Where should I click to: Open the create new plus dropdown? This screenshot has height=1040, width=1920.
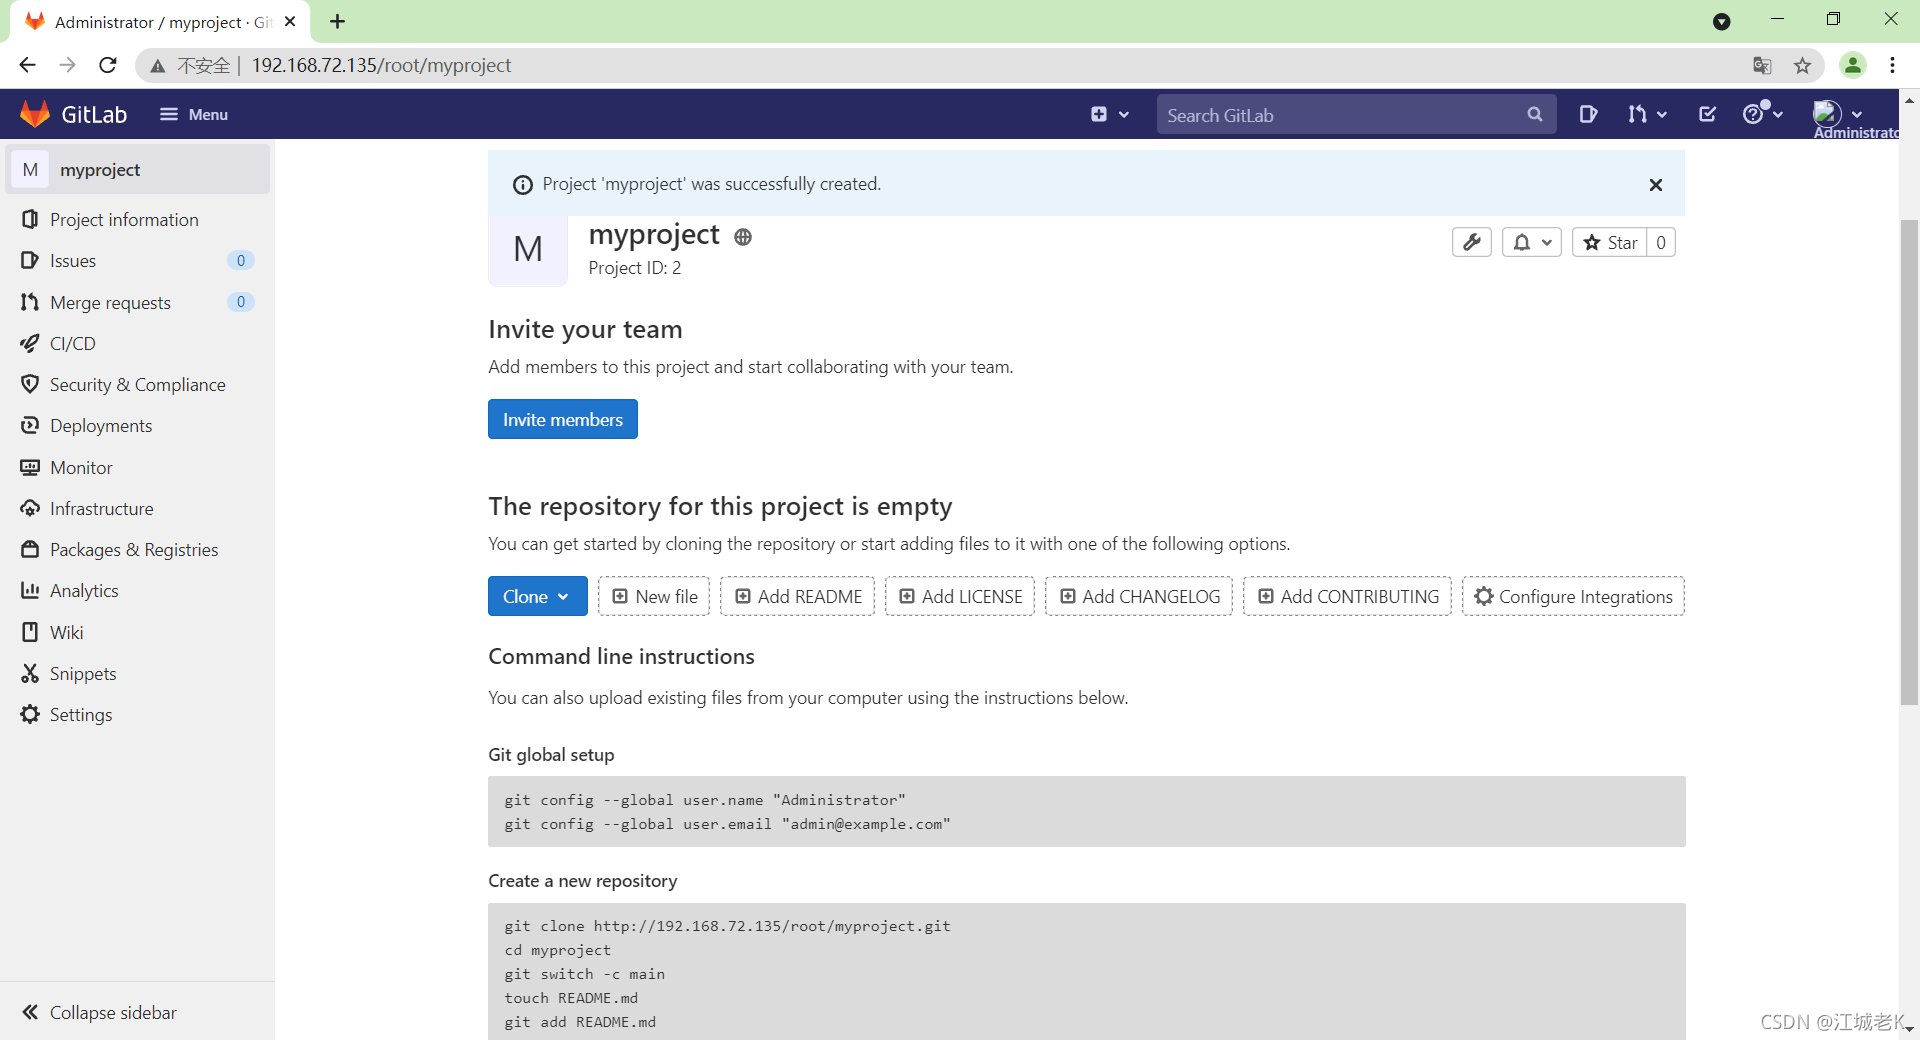tap(1110, 114)
